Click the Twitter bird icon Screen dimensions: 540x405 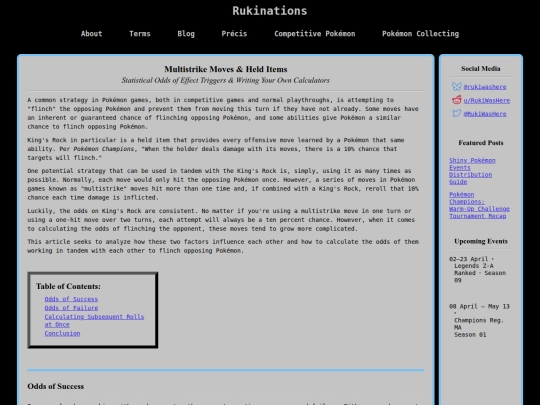pyautogui.click(x=457, y=113)
